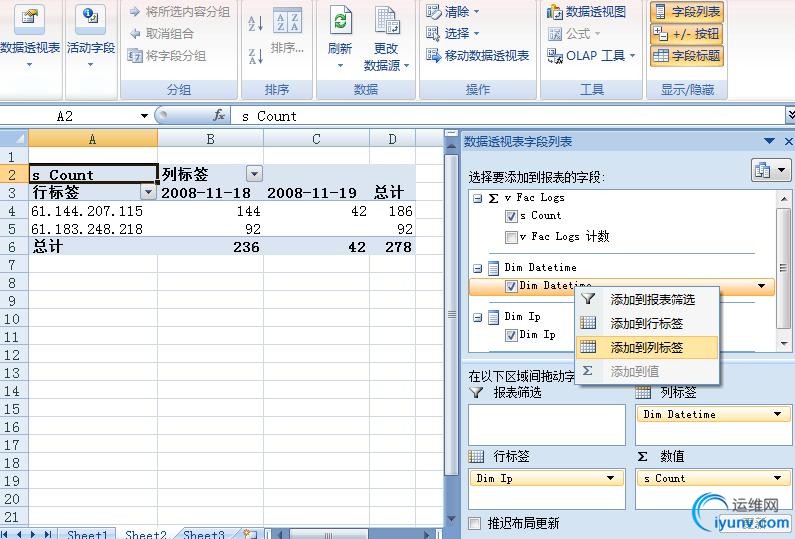Open the 行标签 filter dropdown in sheet
This screenshot has width=795, height=539.
point(148,192)
